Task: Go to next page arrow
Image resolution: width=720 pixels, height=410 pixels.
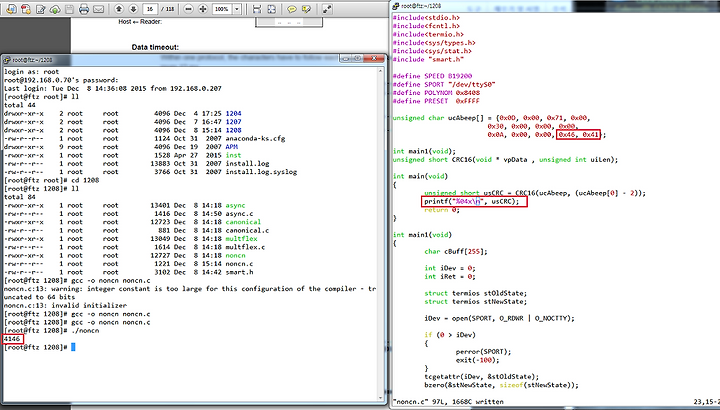Action: pos(133,9)
